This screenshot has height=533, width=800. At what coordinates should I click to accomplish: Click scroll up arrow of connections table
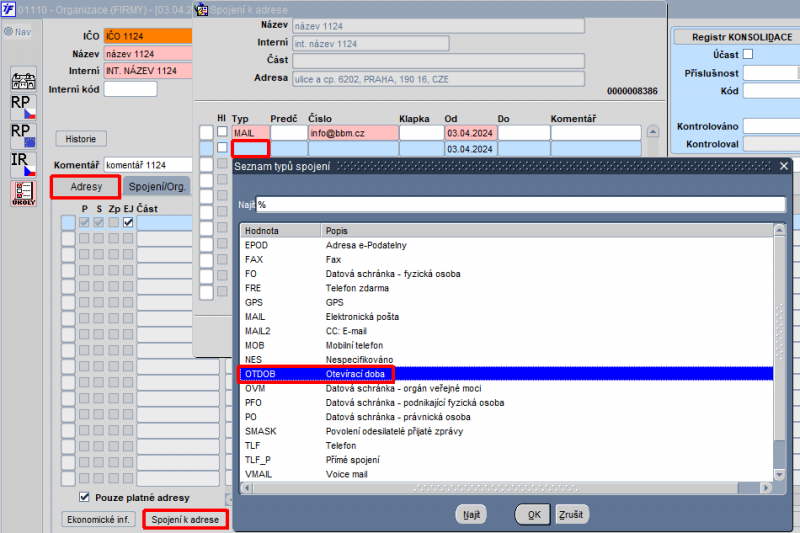coord(653,132)
